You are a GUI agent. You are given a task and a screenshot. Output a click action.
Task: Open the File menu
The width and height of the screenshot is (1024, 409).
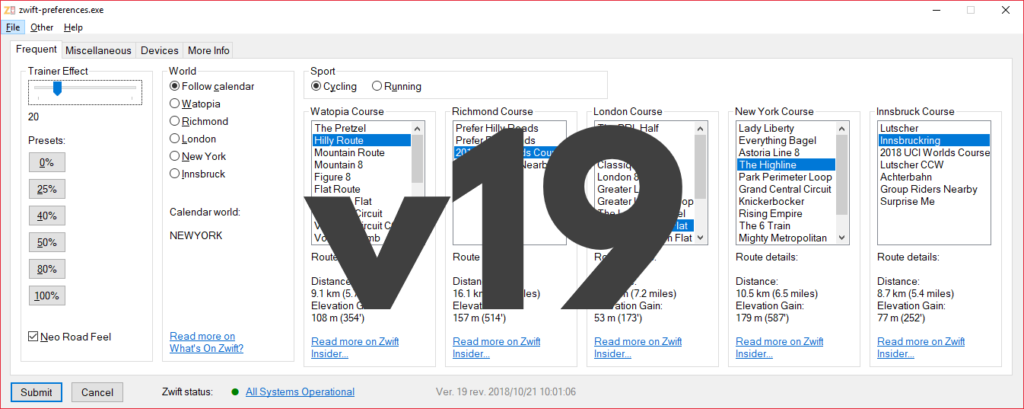click(13, 27)
